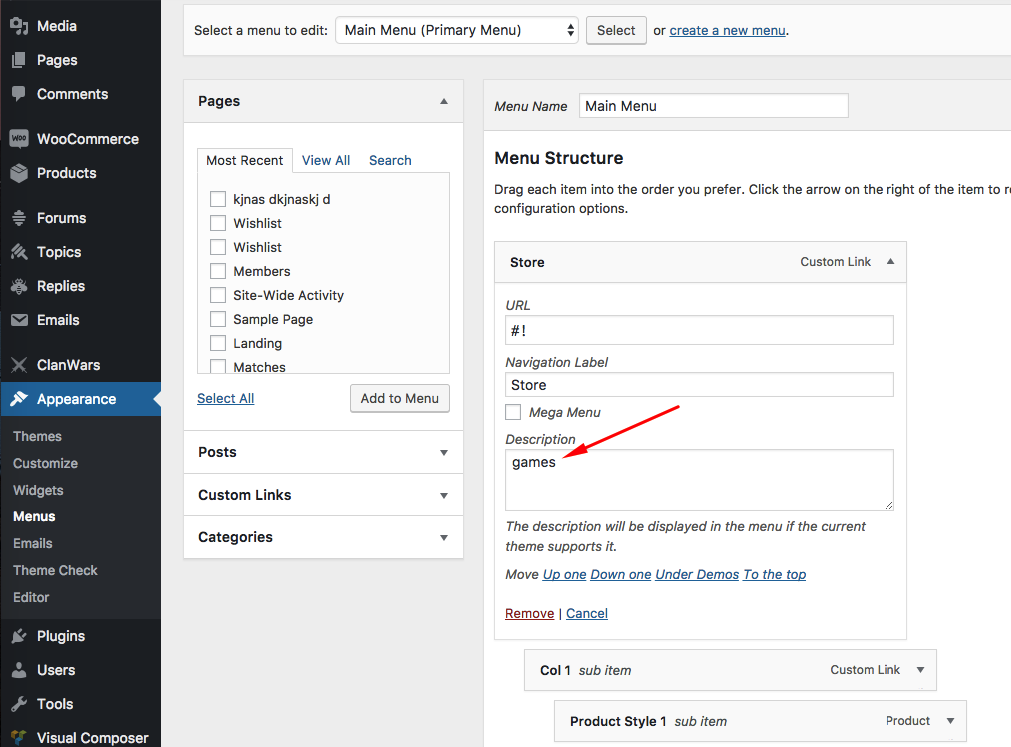The width and height of the screenshot is (1011, 747).
Task: Click the ClanWars crossed-swords icon
Action: tap(19, 365)
